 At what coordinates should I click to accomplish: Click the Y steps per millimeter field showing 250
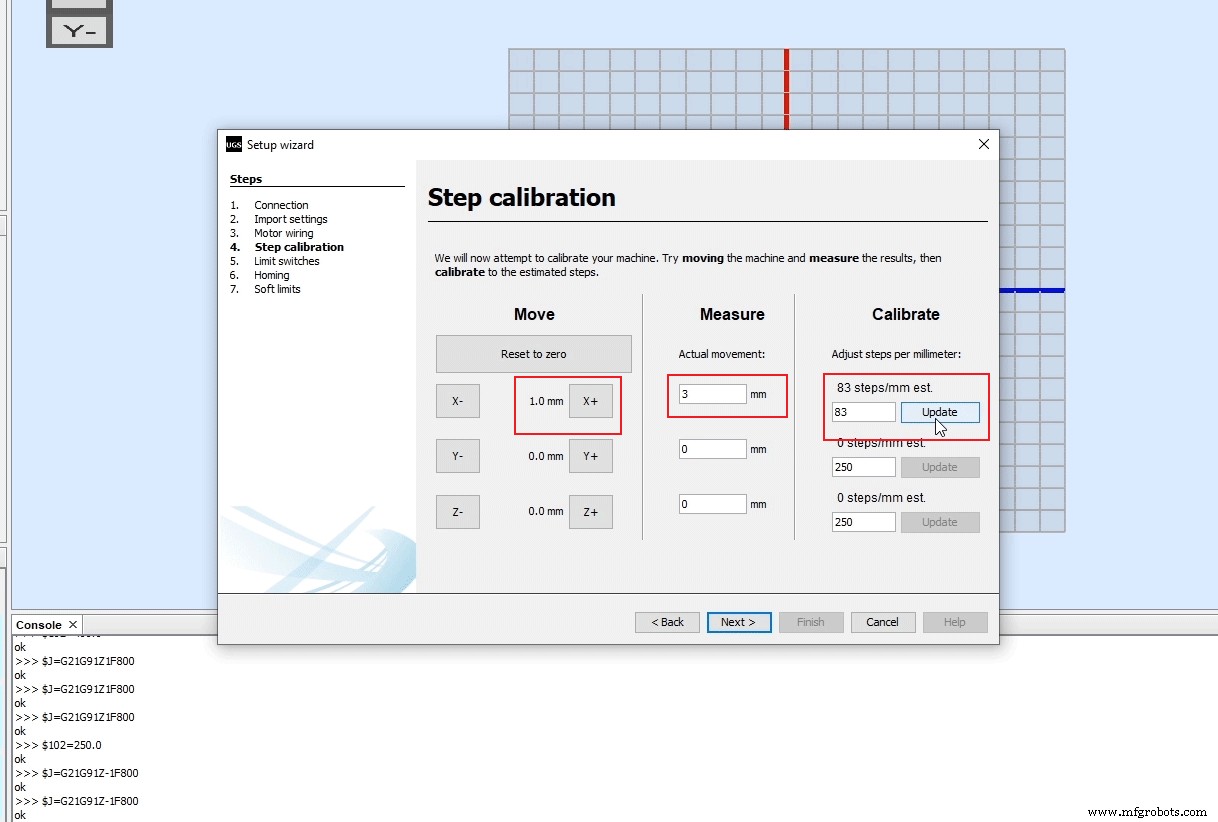863,466
